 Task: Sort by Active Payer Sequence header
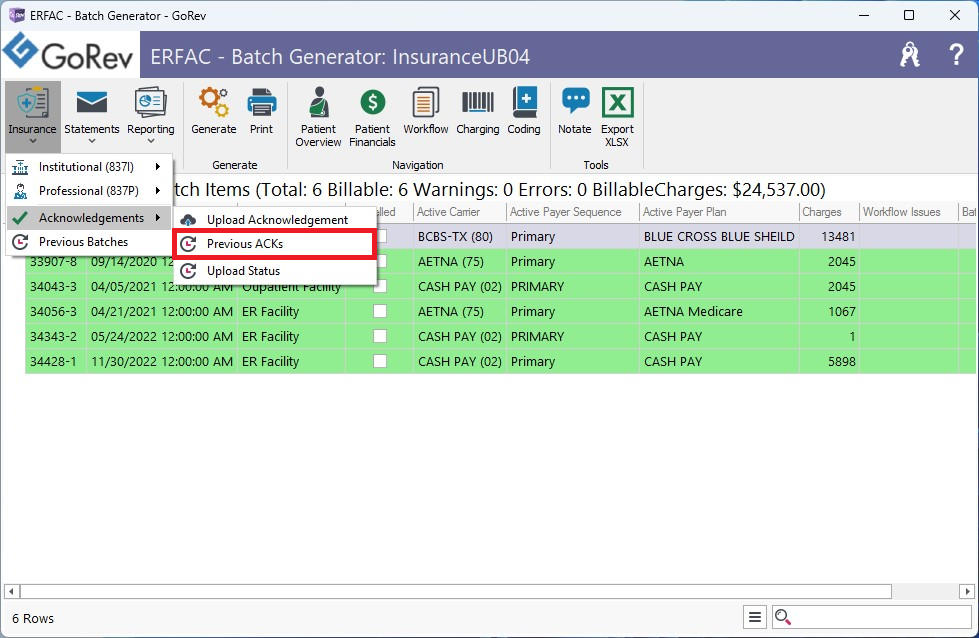[x=573, y=212]
